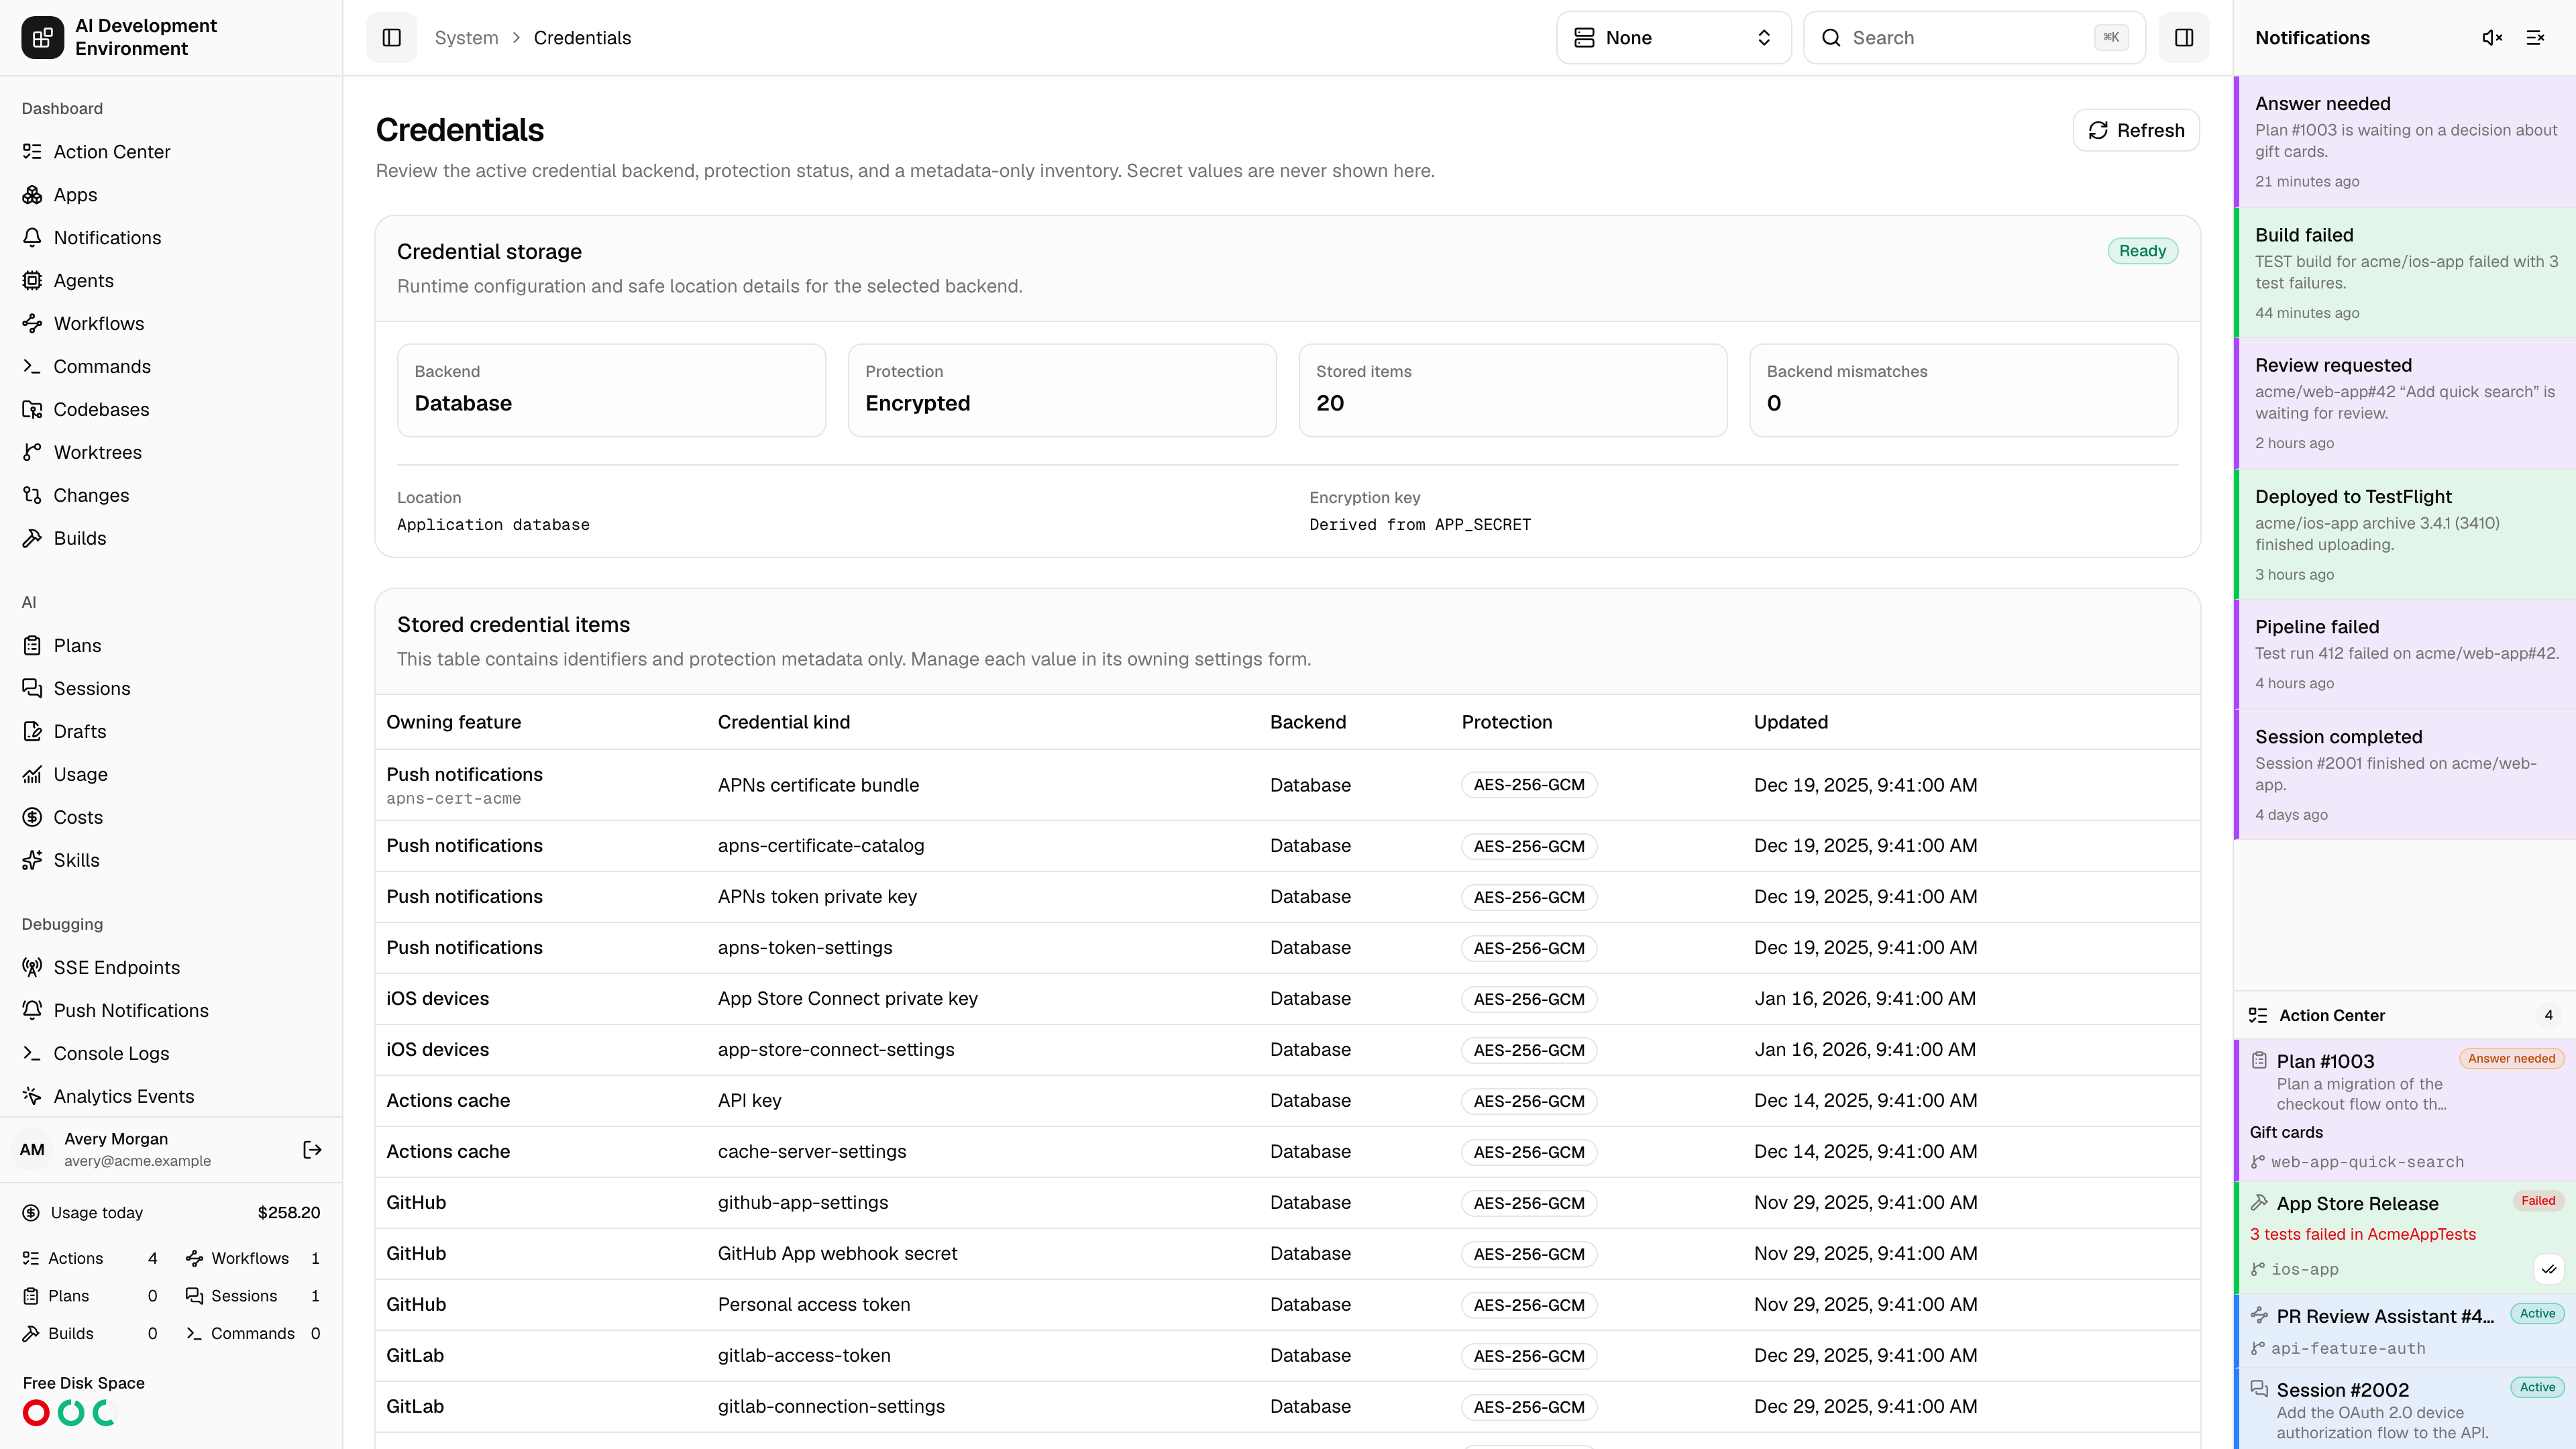2576x1449 pixels.
Task: Click the red free disk space ring
Action: point(36,1412)
